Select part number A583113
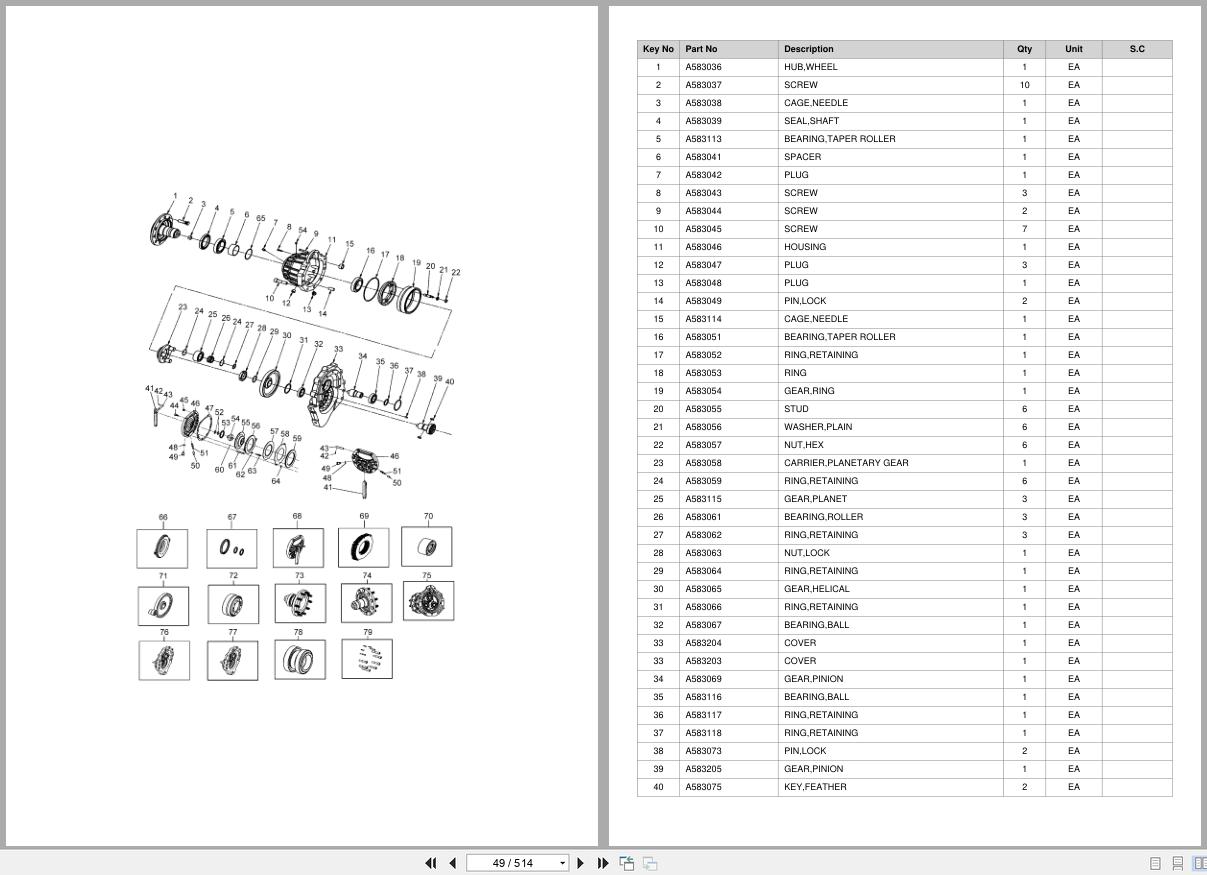 703,139
